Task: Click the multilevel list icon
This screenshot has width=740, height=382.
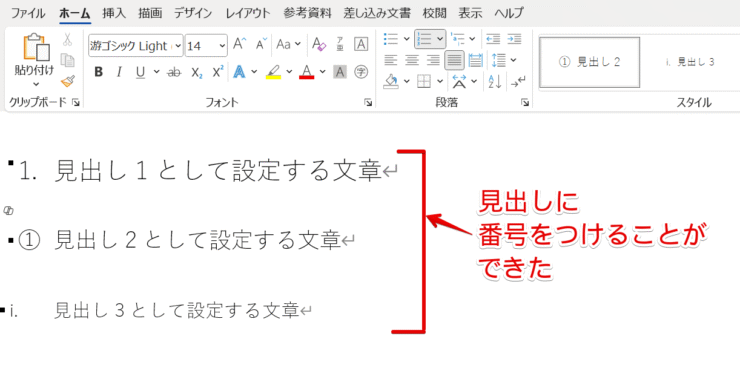Action: [458, 39]
